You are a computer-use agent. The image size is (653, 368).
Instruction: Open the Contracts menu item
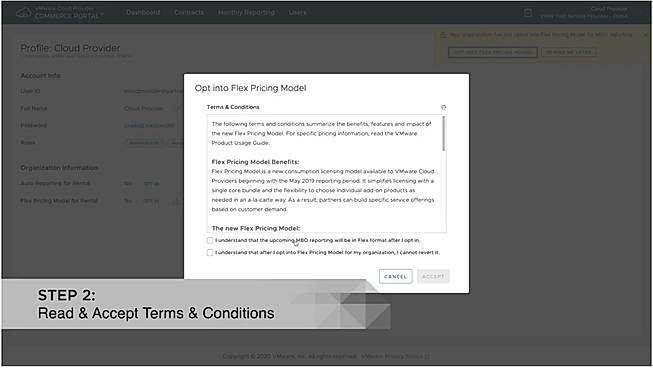tap(189, 12)
